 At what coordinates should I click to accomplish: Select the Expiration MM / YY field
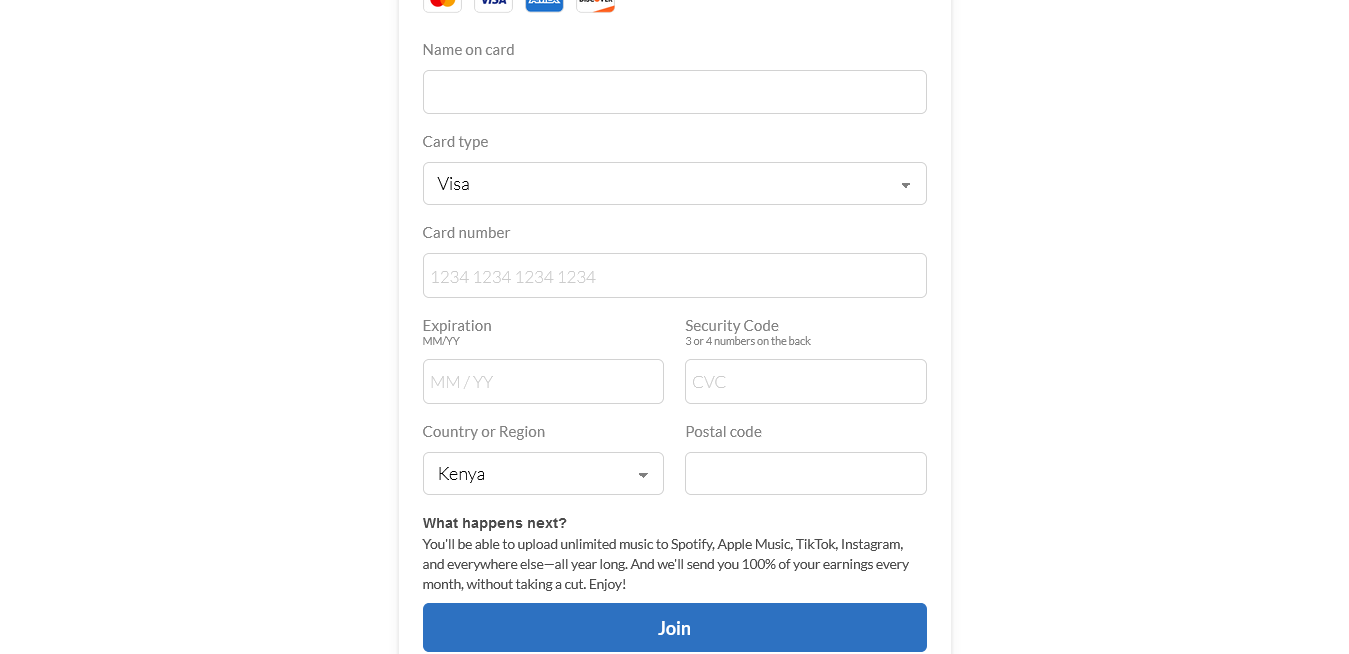[x=543, y=382]
